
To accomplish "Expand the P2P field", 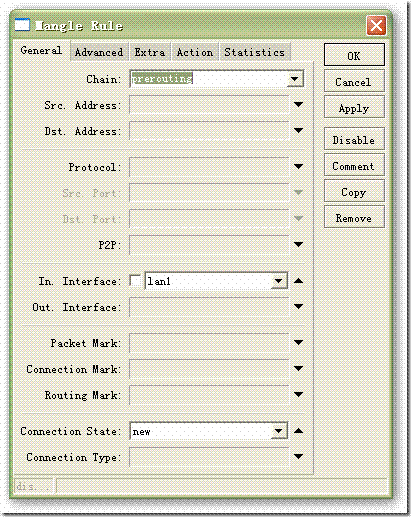I will pyautogui.click(x=298, y=245).
